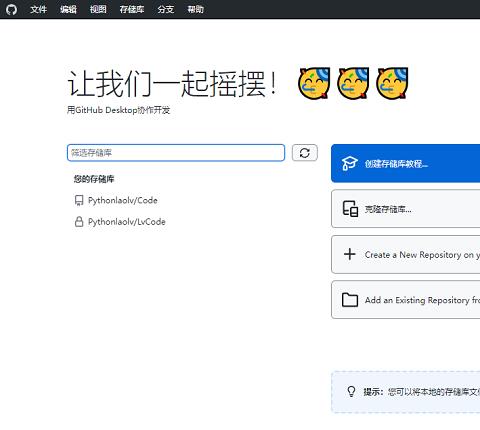Click the lightbulb tip icon
Image resolution: width=480 pixels, height=430 pixels.
351,391
